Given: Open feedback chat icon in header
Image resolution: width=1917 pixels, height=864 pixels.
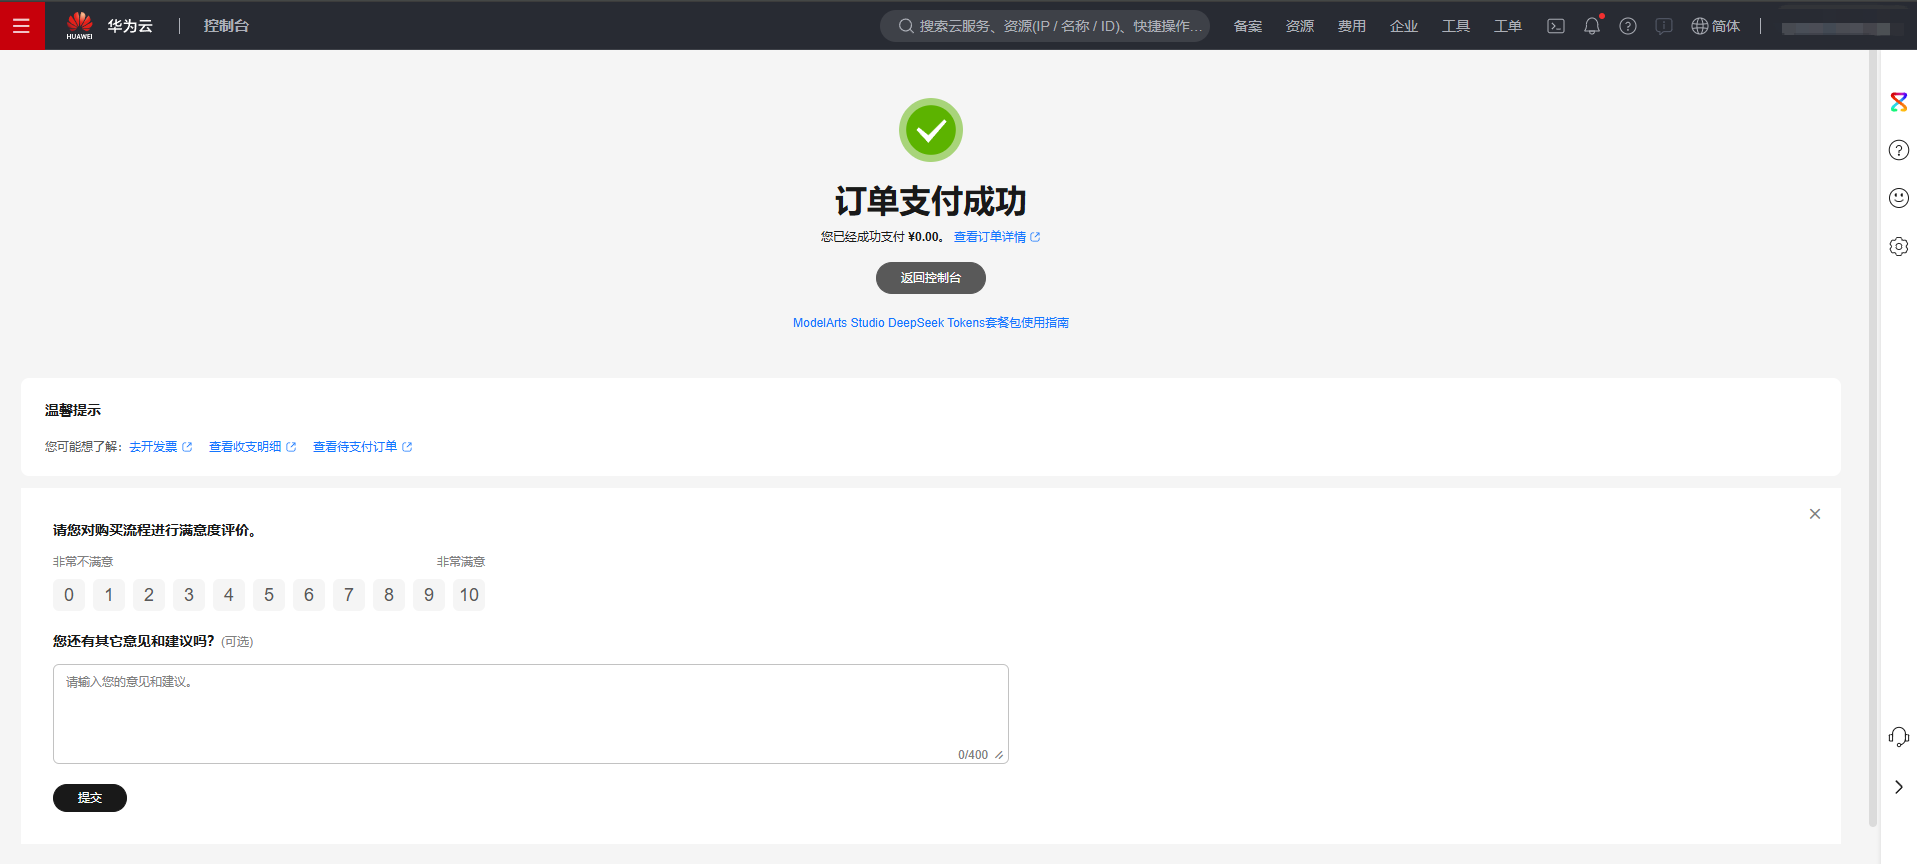Looking at the screenshot, I should (1664, 26).
